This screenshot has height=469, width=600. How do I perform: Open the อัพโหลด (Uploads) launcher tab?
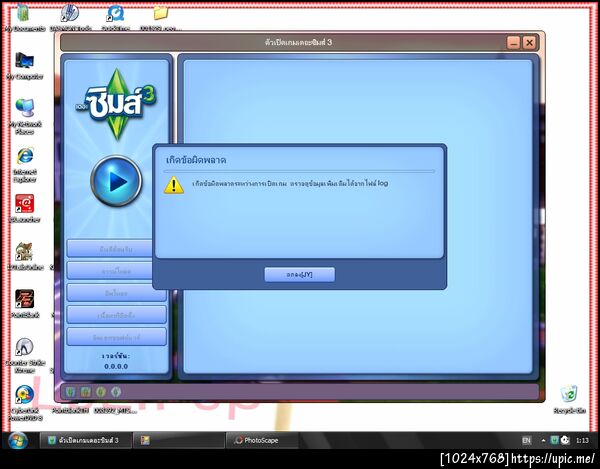[x=116, y=293]
